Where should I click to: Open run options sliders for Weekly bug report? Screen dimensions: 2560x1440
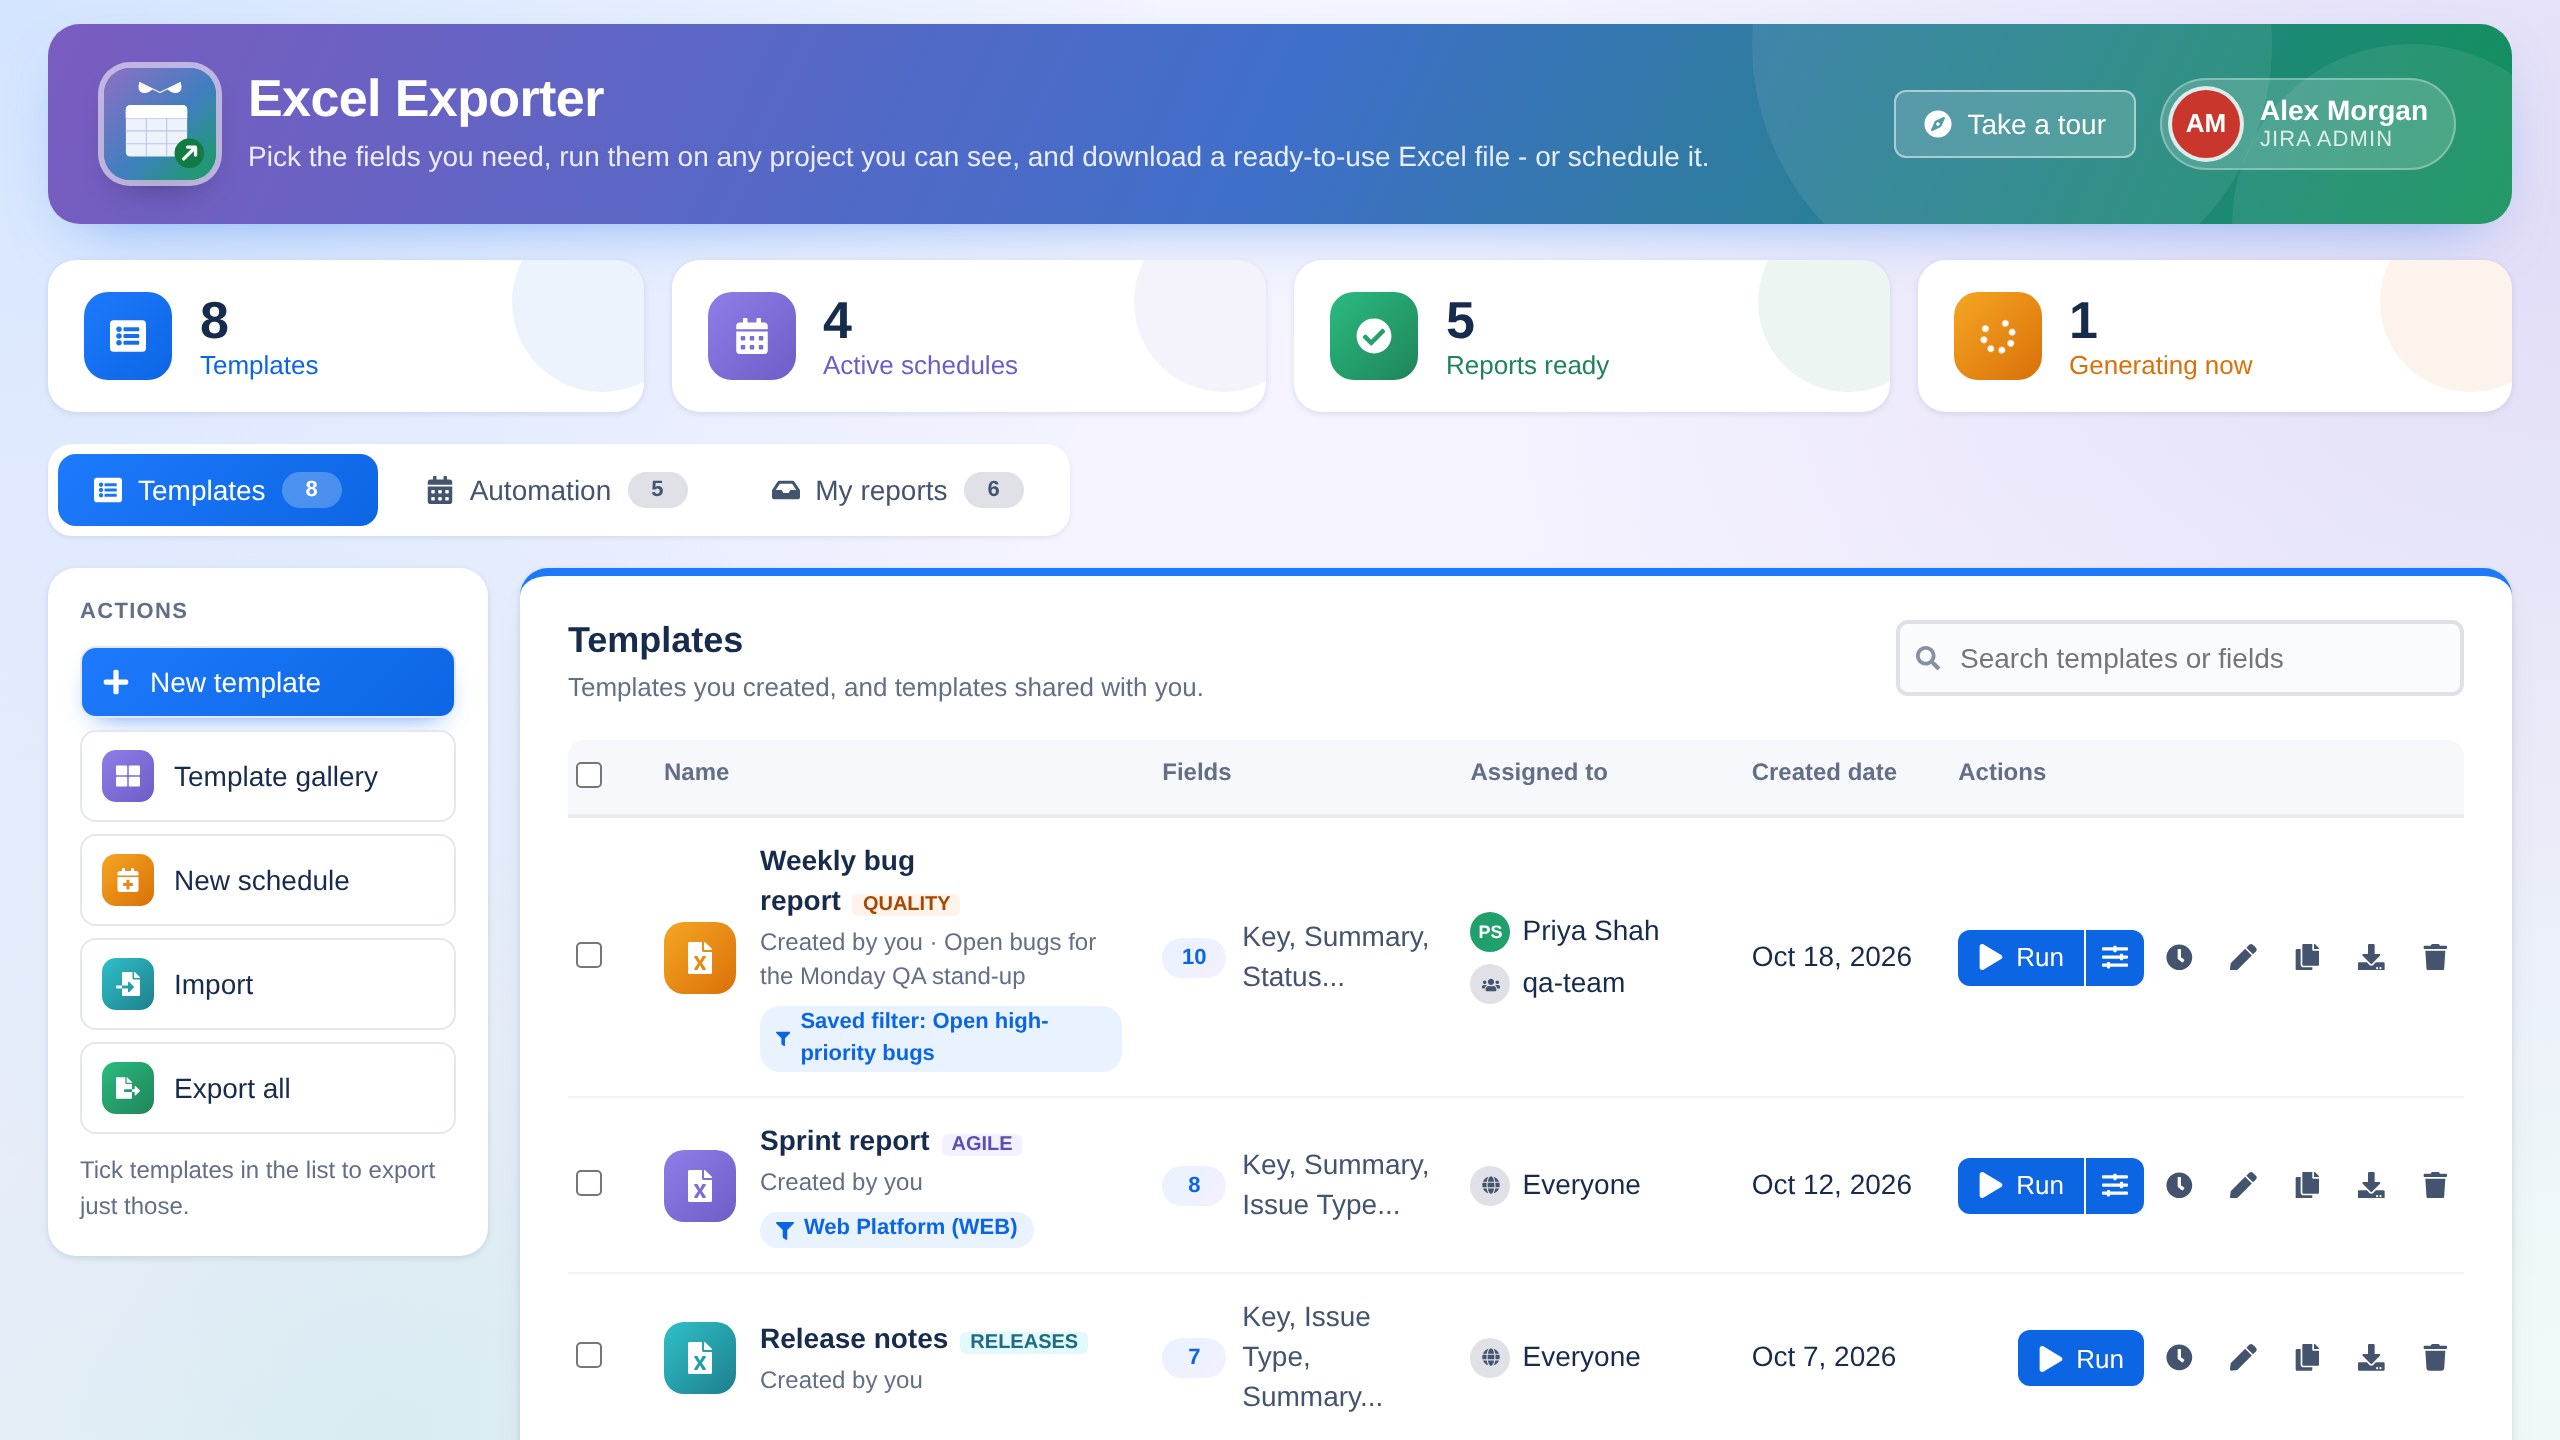pos(2115,957)
